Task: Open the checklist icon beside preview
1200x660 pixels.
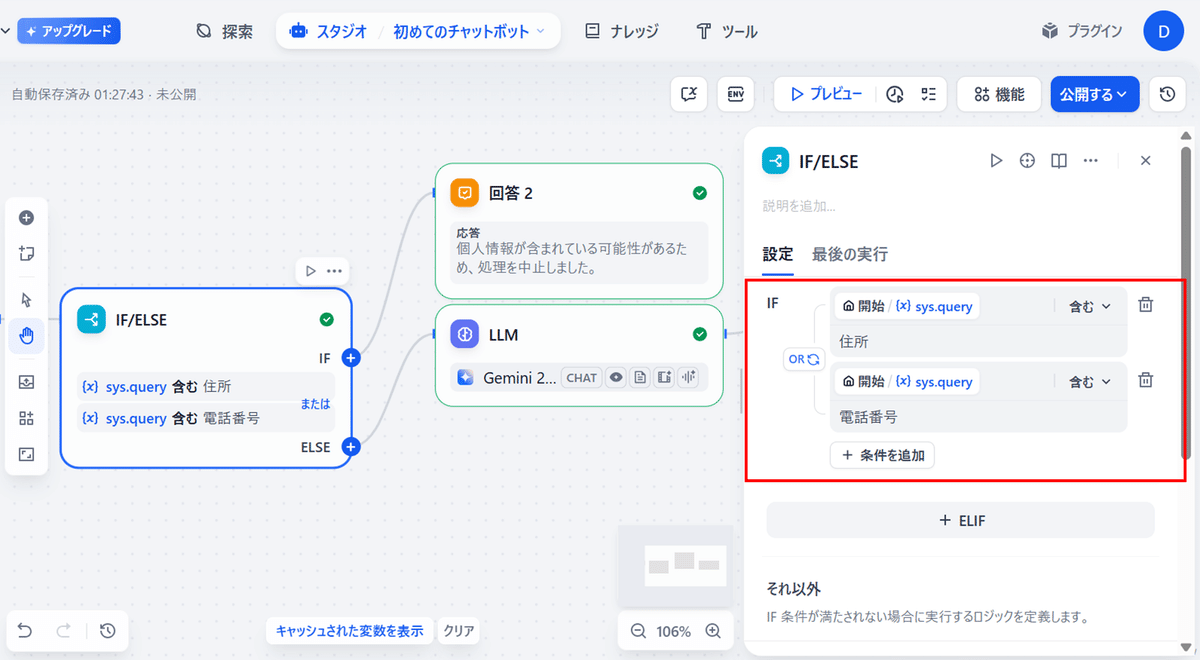Action: coord(928,94)
